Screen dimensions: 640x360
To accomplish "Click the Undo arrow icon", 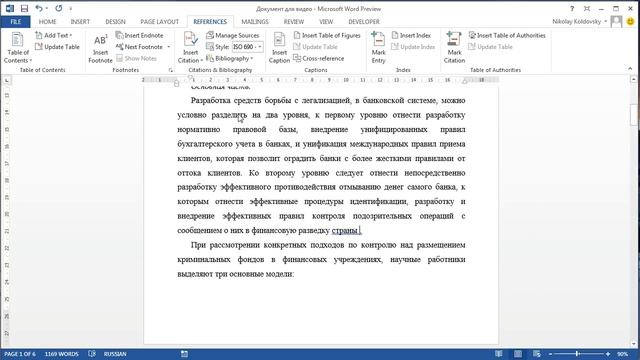I will 39,8.
